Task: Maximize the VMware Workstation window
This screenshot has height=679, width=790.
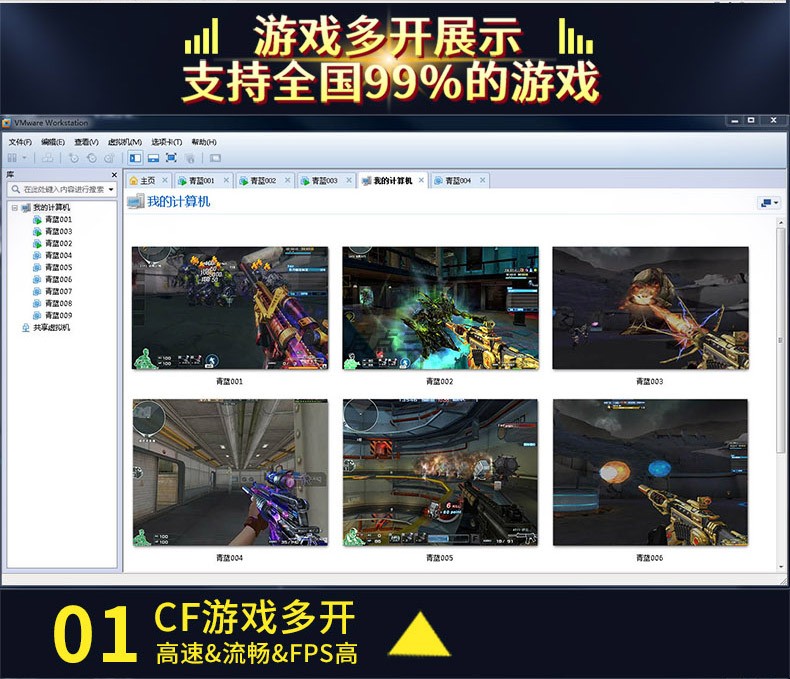Action: (751, 120)
